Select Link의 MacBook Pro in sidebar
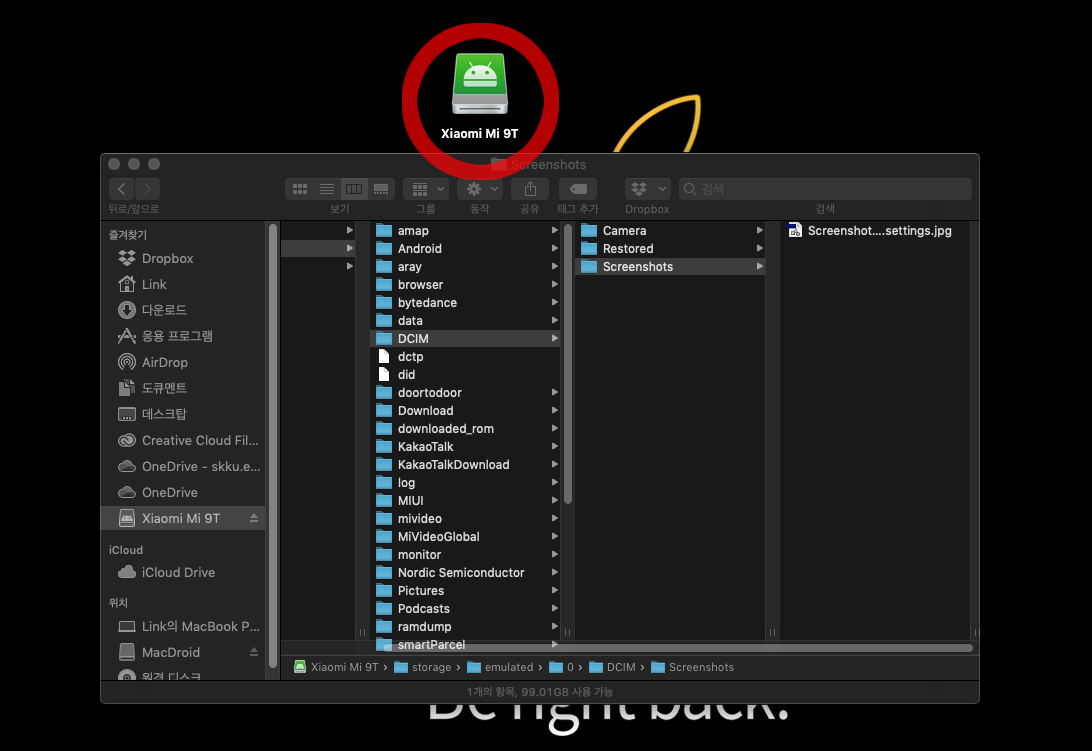Image resolution: width=1092 pixels, height=751 pixels. point(182,626)
